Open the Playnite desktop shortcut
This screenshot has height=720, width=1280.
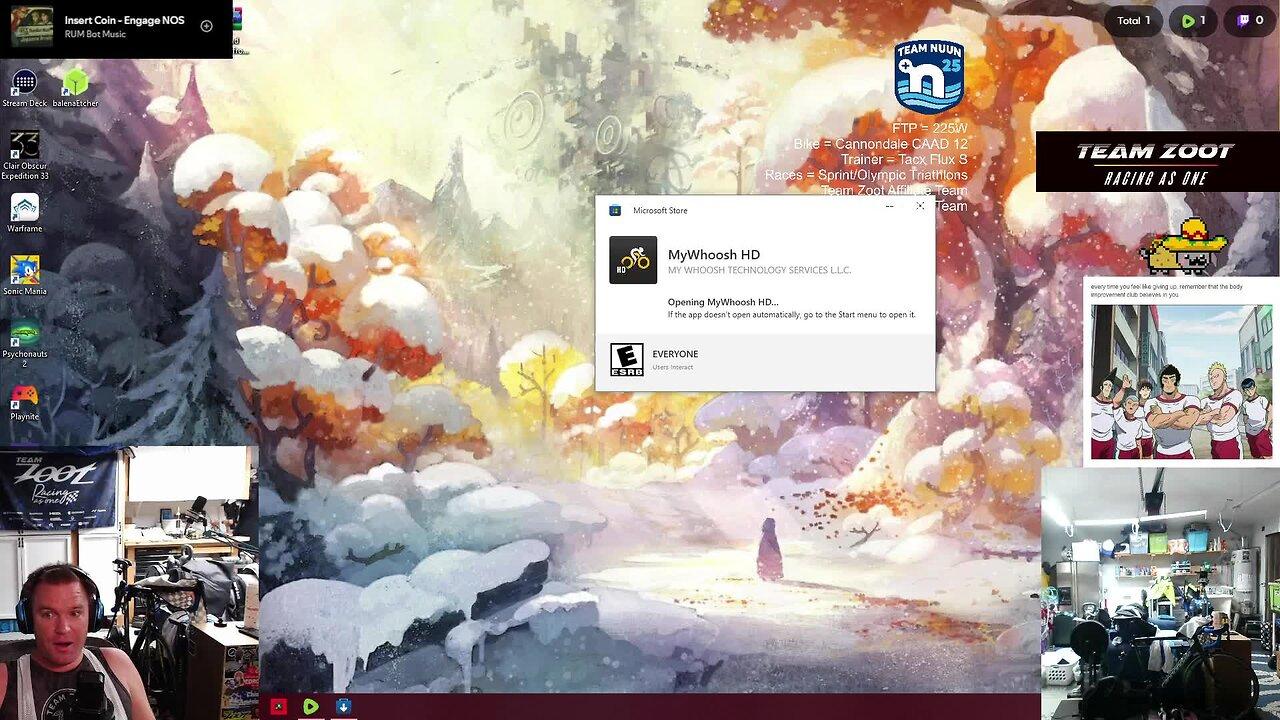(24, 401)
